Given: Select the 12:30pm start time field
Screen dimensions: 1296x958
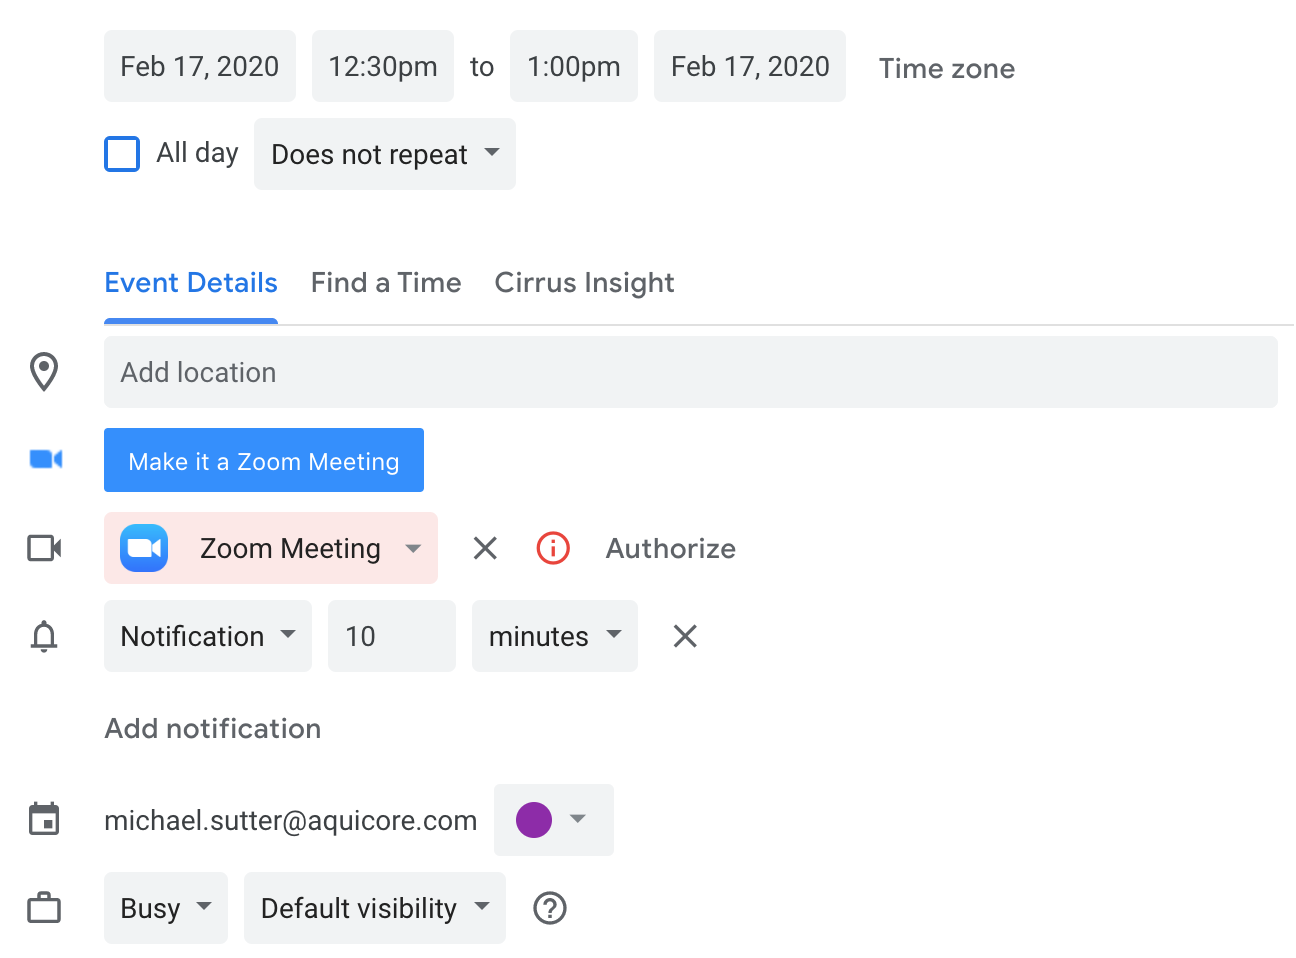Looking at the screenshot, I should click(383, 66).
